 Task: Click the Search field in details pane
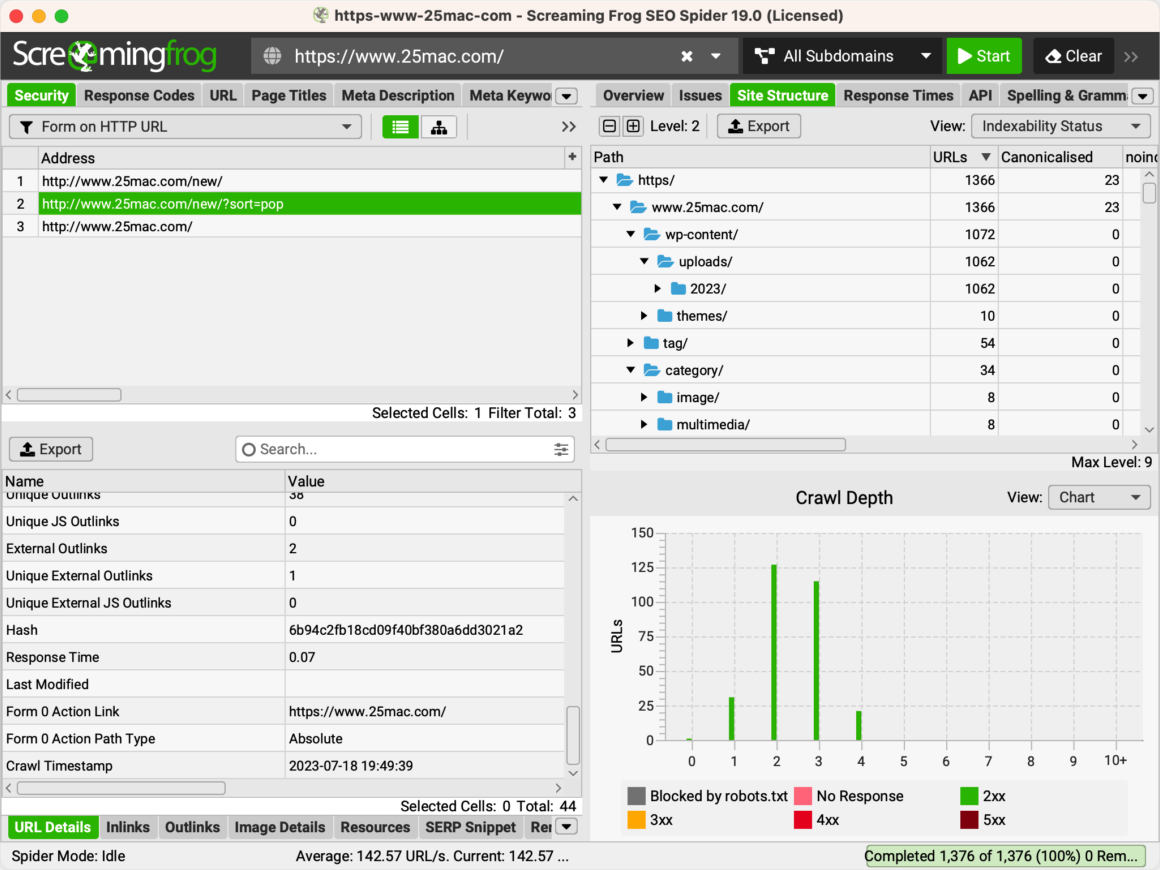coord(405,449)
